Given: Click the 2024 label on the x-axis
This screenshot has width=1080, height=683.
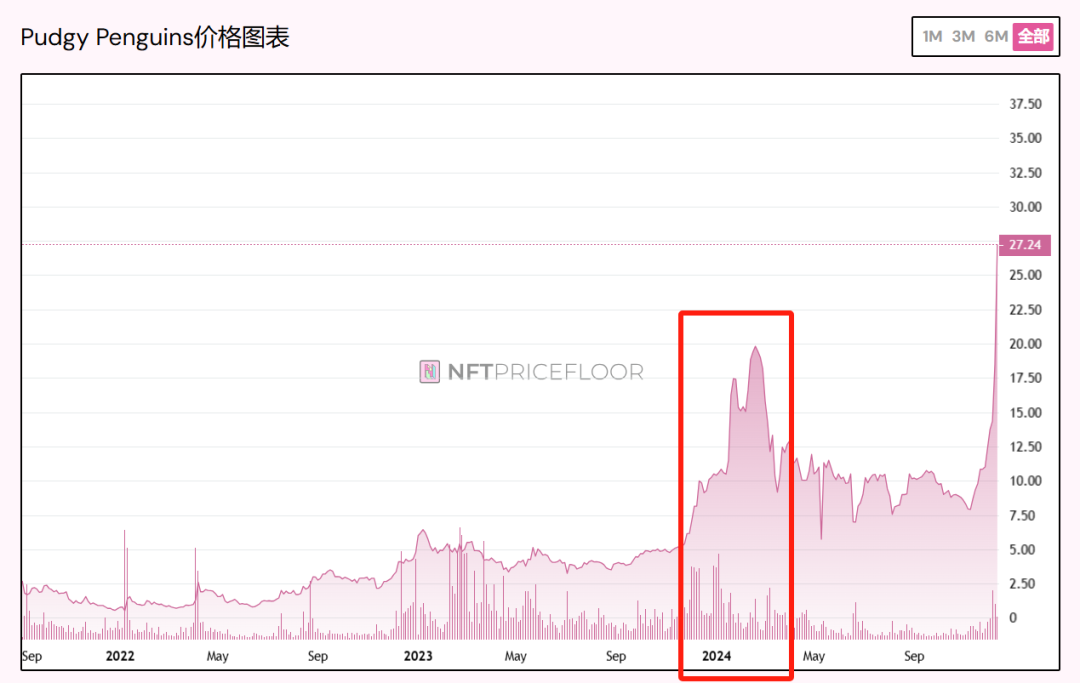Looking at the screenshot, I should pos(715,656).
